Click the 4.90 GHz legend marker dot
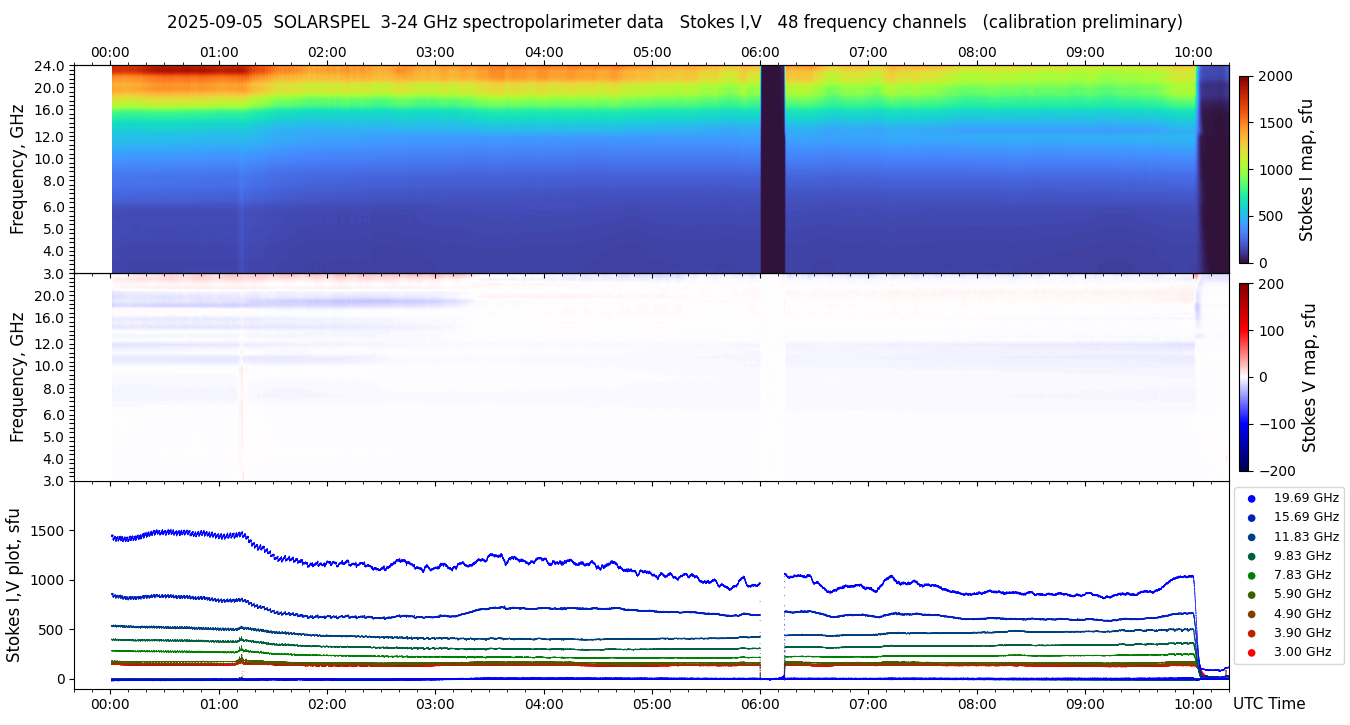This screenshot has width=1350, height=725. pos(1251,614)
